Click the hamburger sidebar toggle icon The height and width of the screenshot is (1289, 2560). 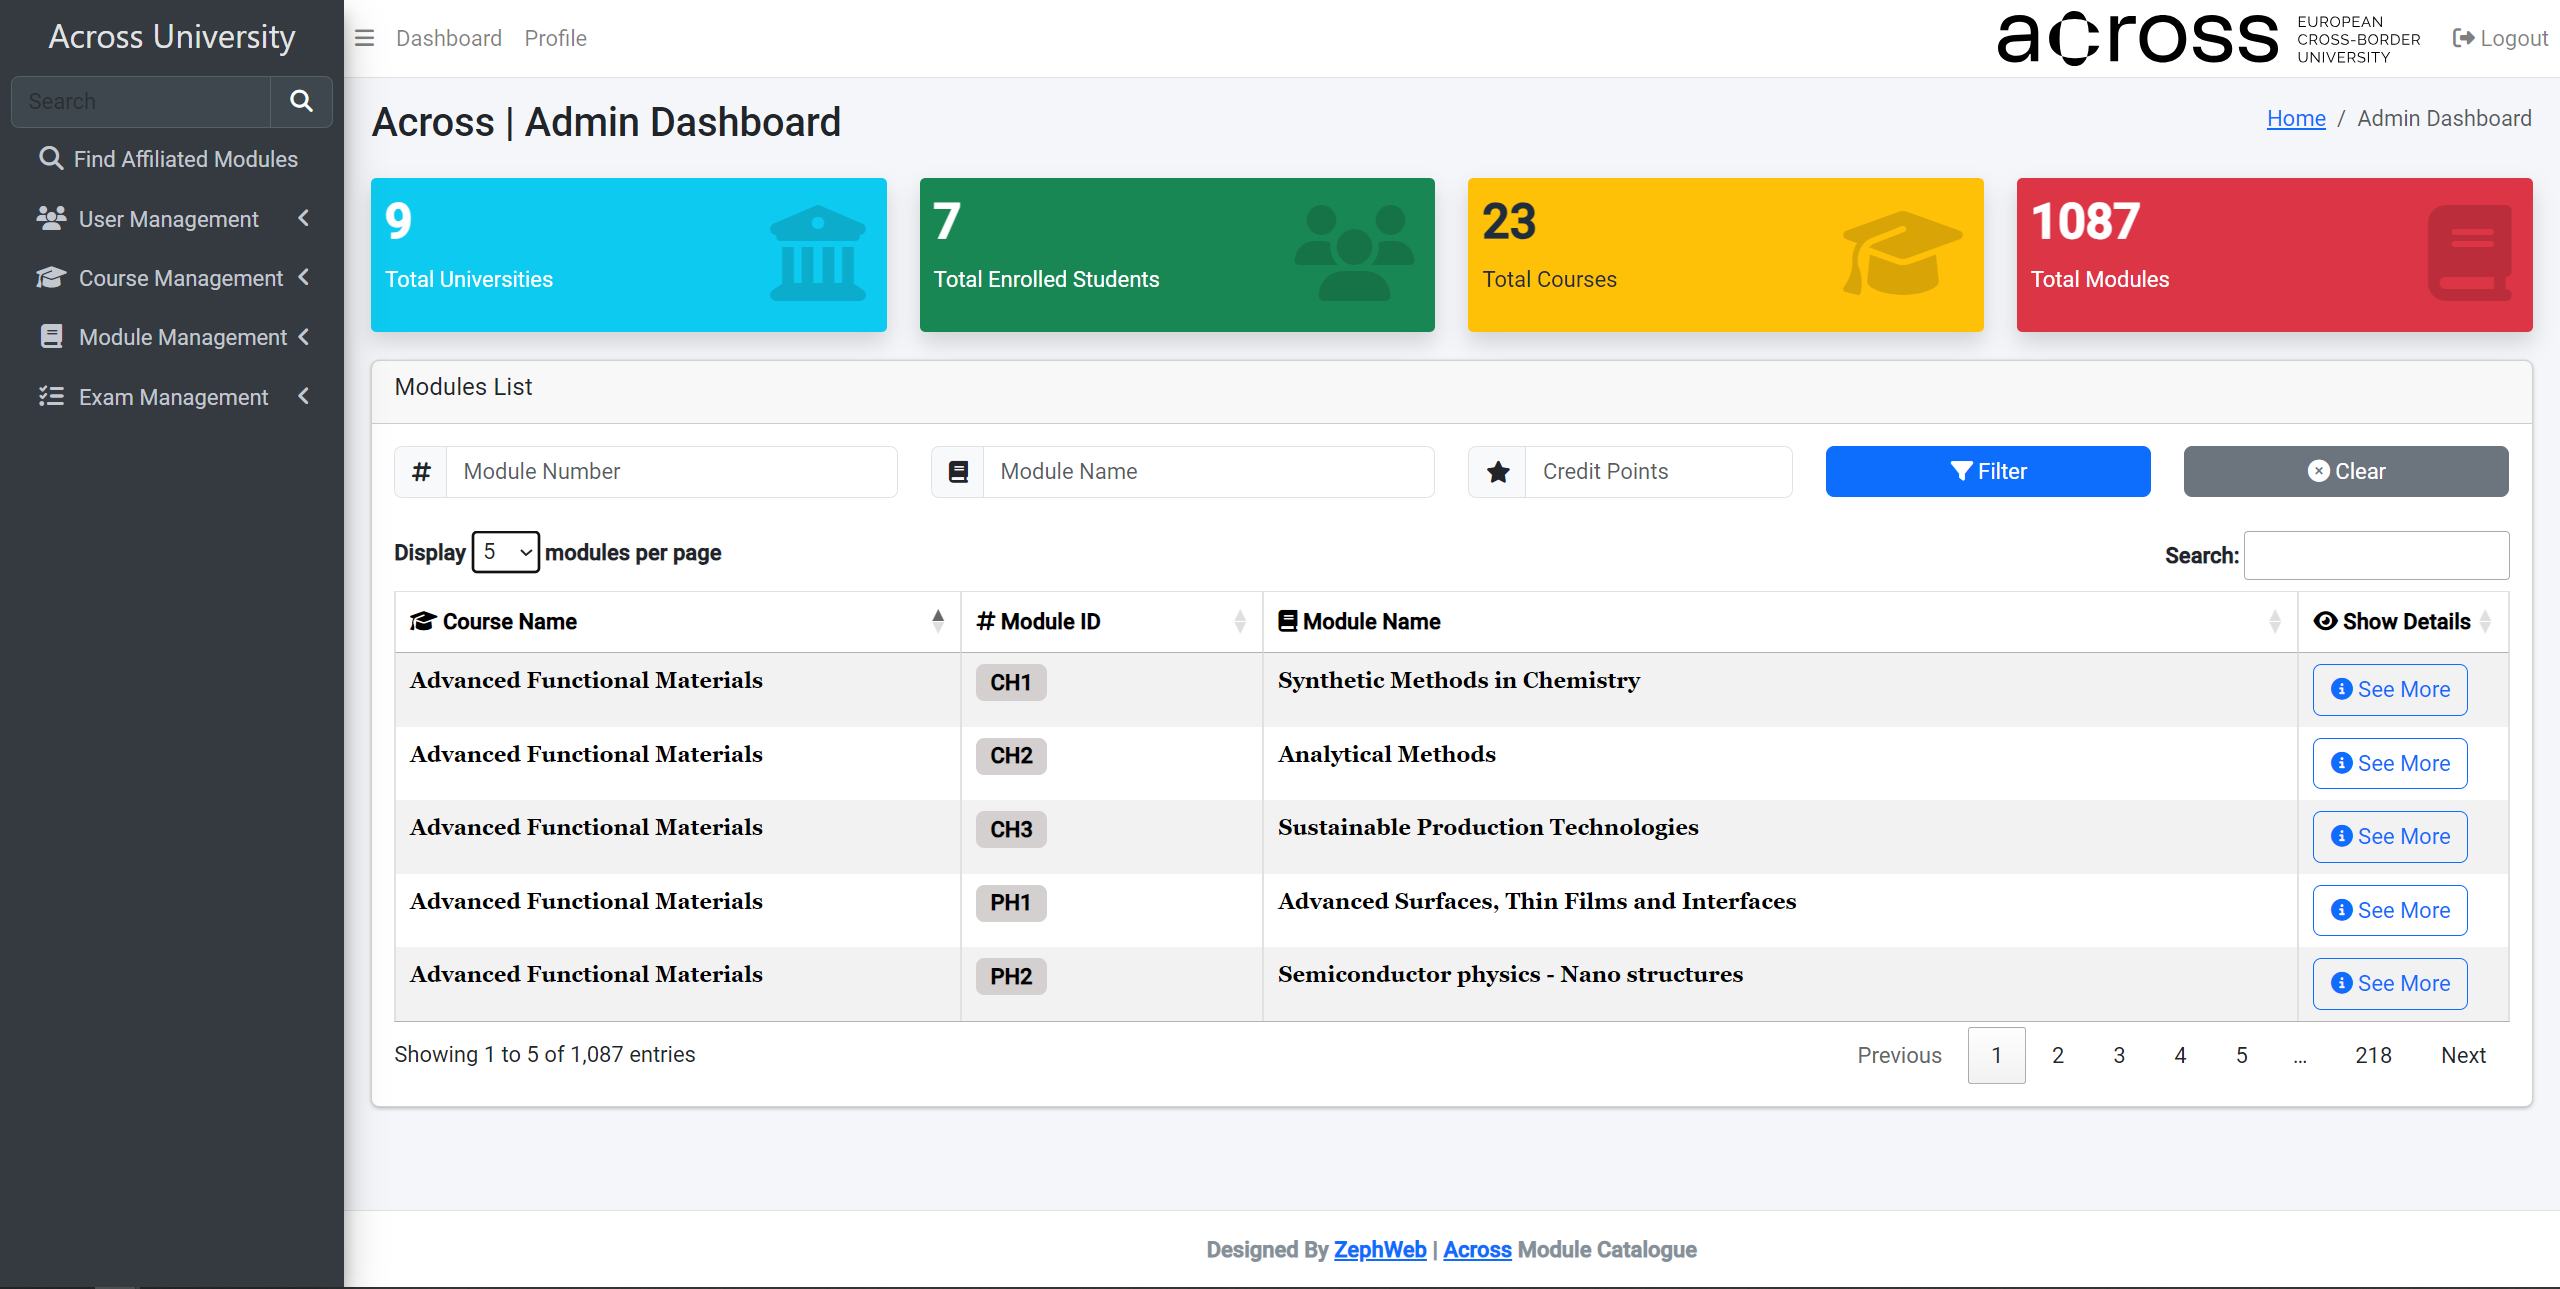(364, 38)
